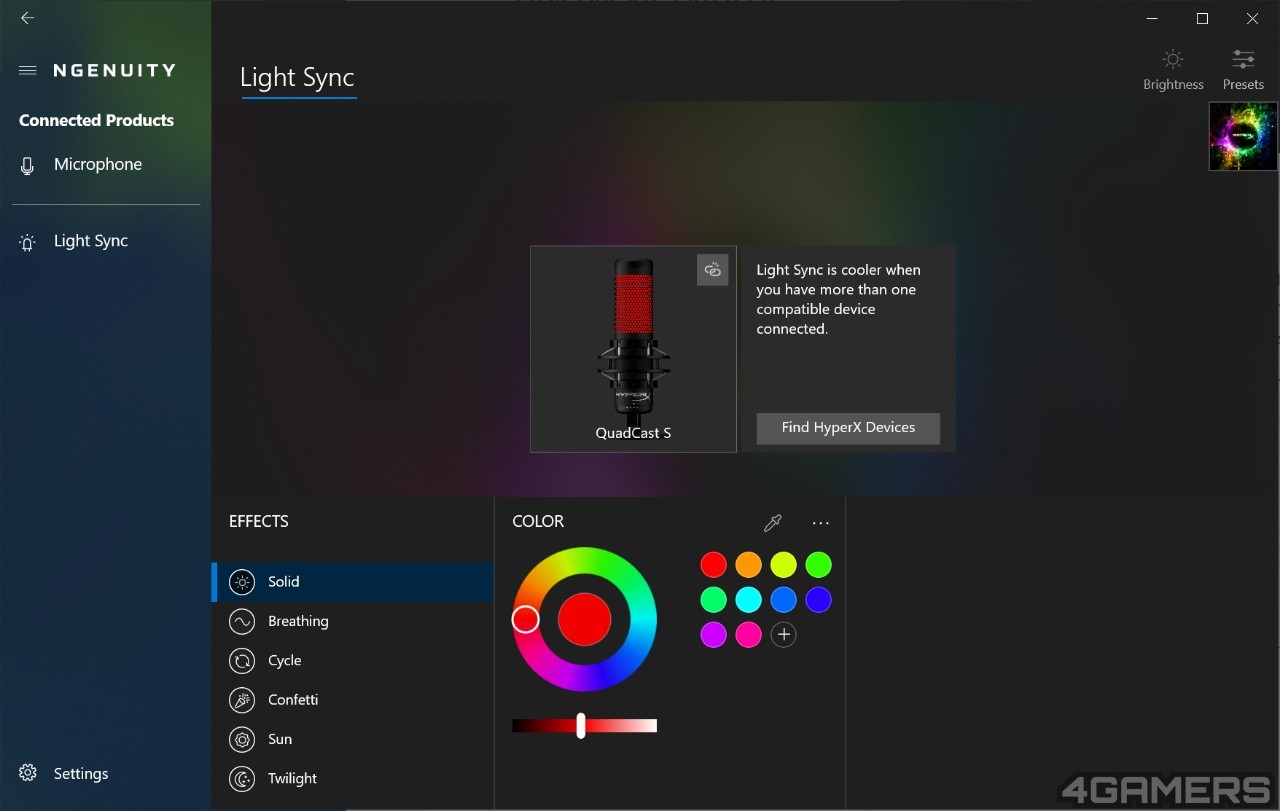Choose the Twilight effect label
This screenshot has height=811, width=1280.
coord(292,779)
